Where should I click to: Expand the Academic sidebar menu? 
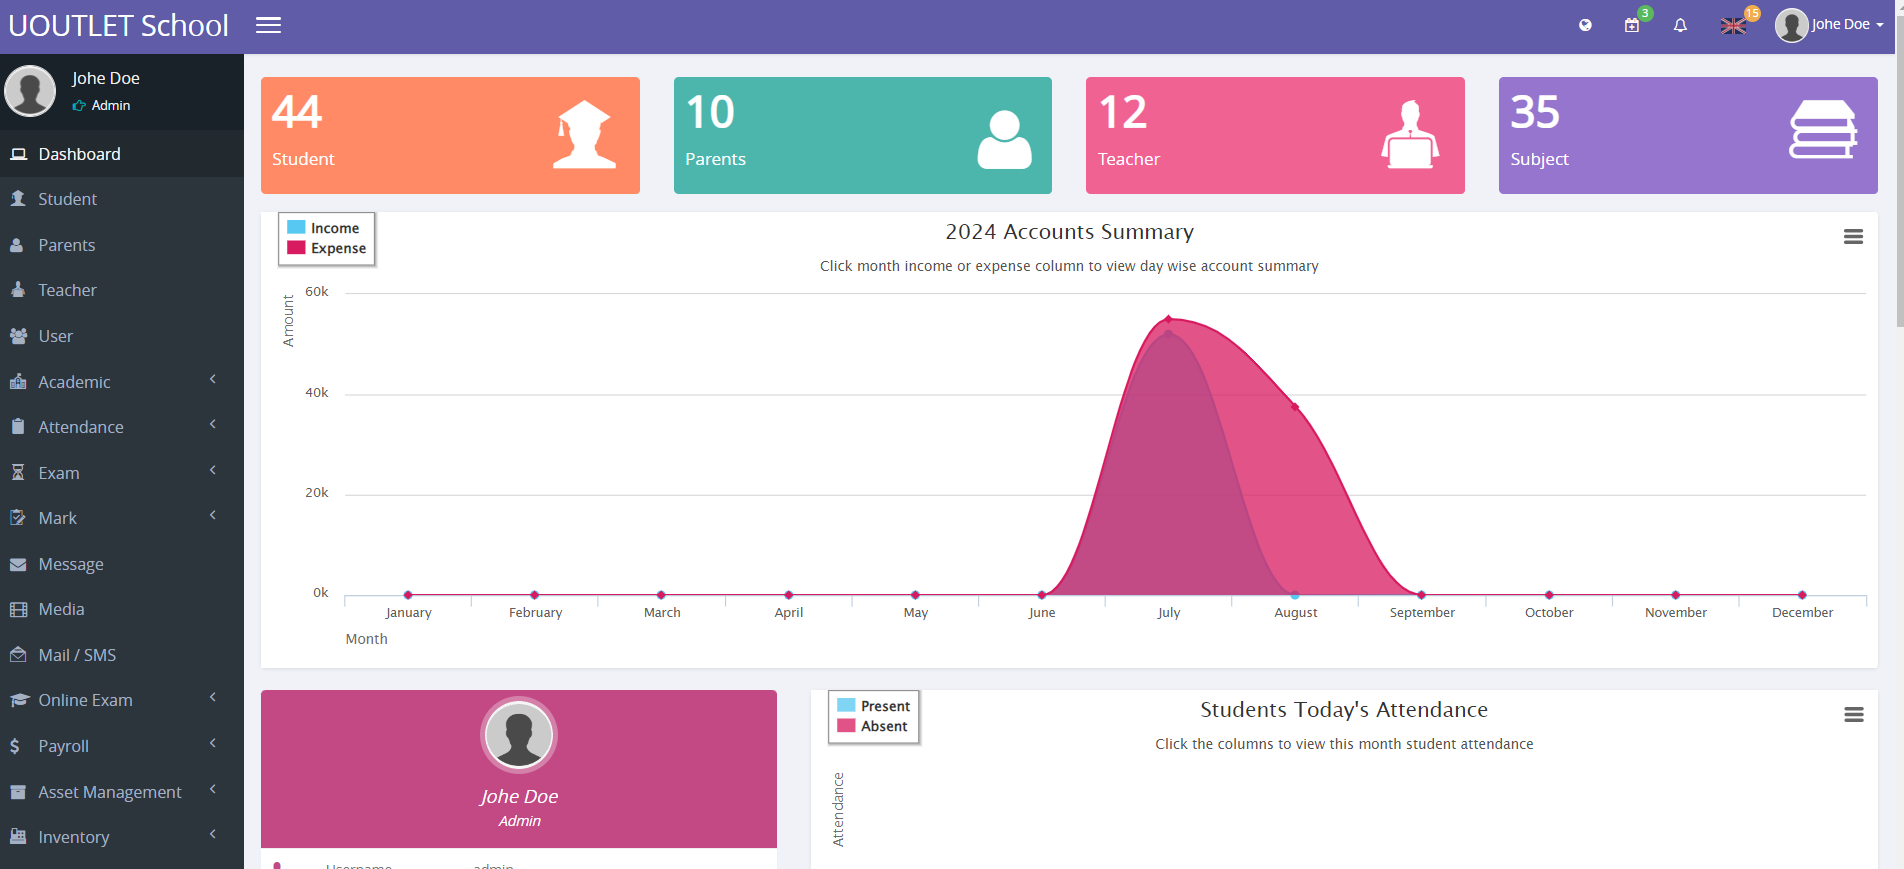tap(121, 382)
